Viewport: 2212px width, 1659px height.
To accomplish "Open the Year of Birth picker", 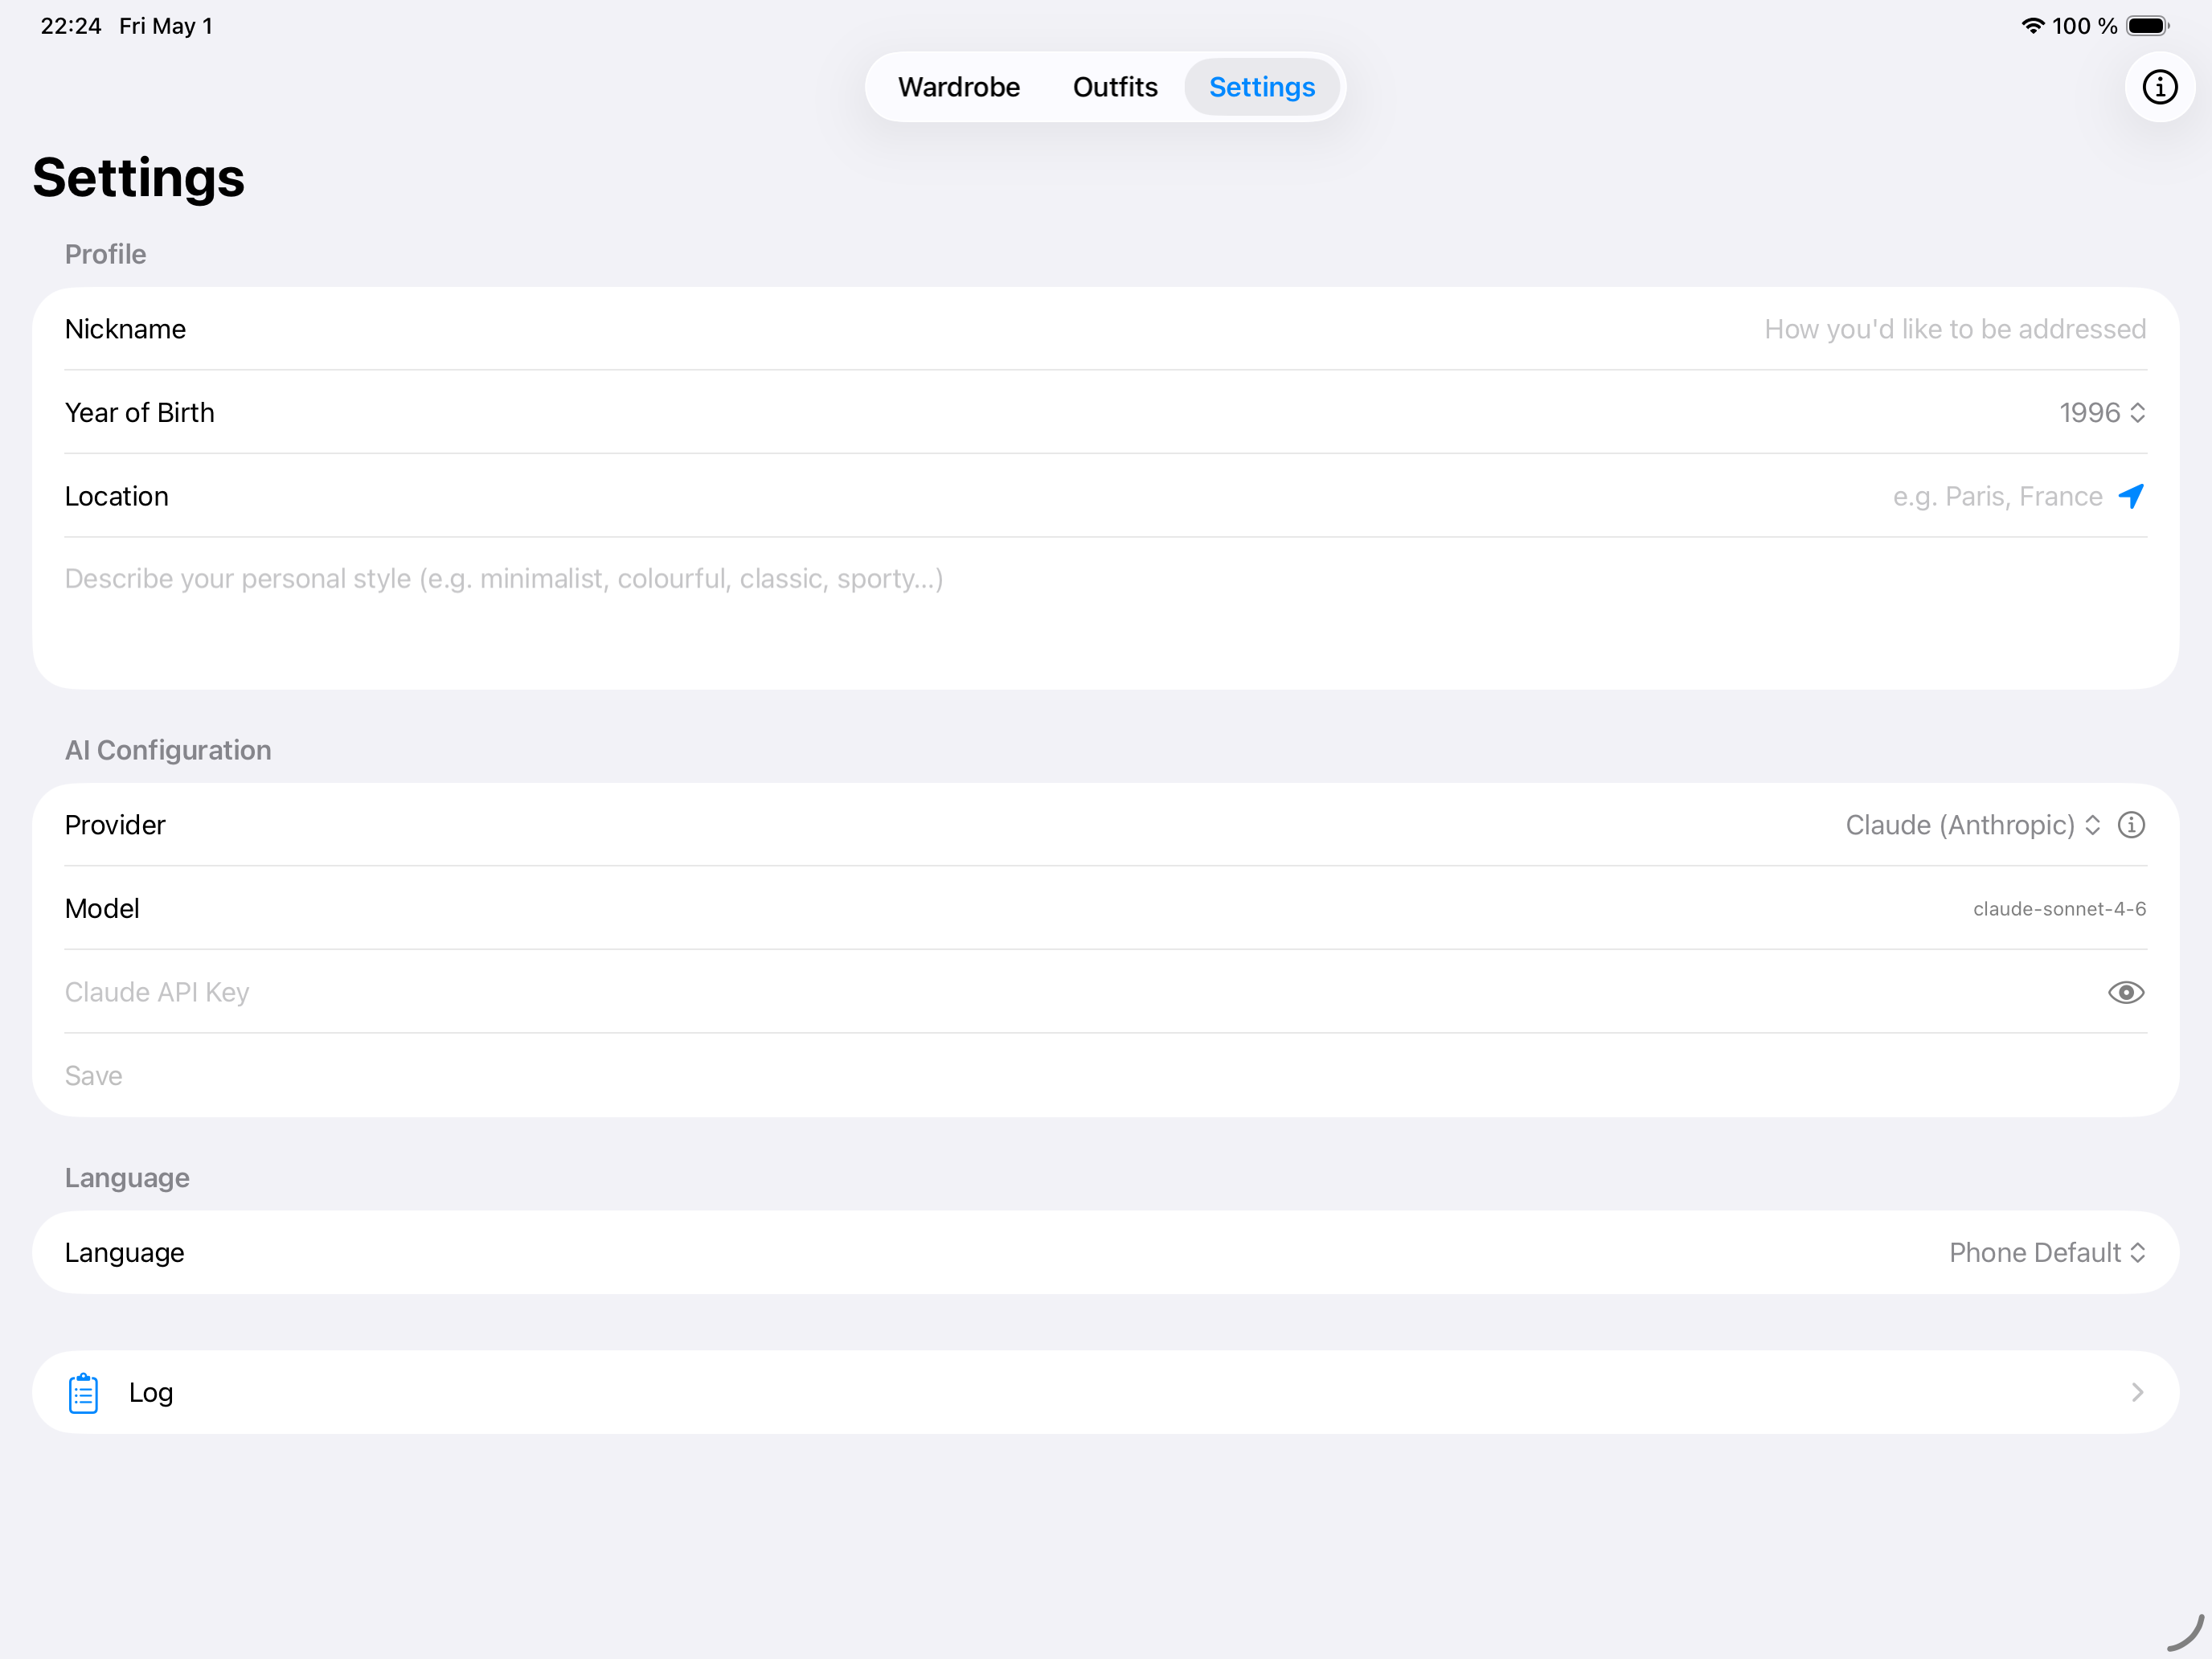I will tap(2102, 413).
